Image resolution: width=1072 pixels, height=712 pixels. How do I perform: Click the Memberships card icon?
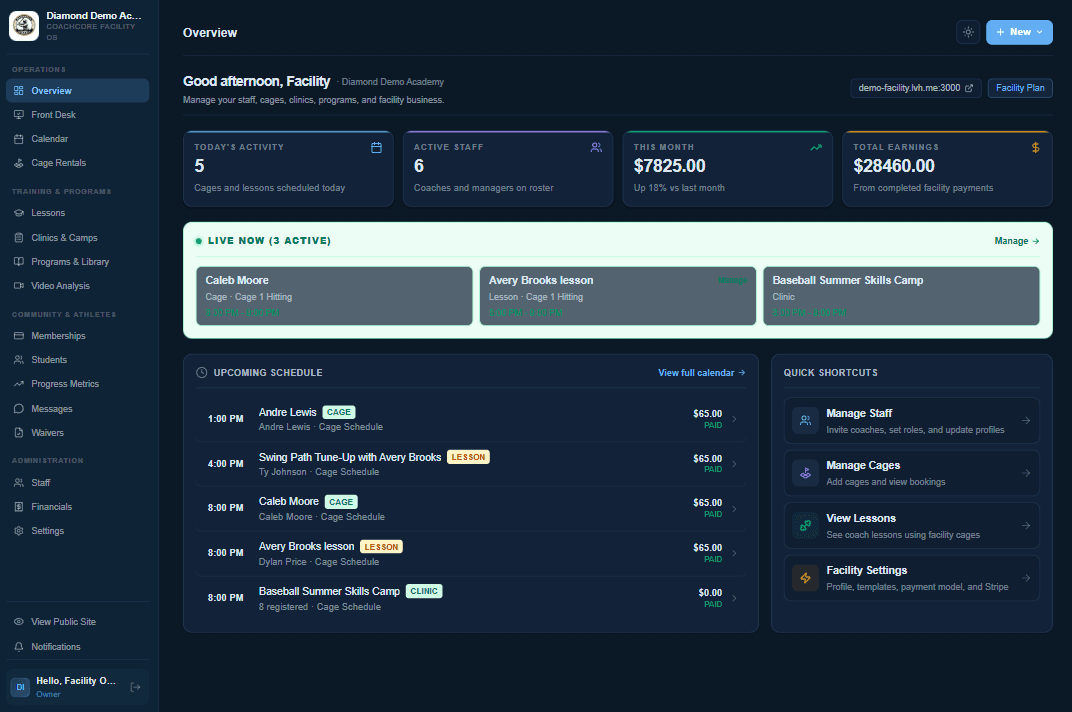[x=18, y=336]
